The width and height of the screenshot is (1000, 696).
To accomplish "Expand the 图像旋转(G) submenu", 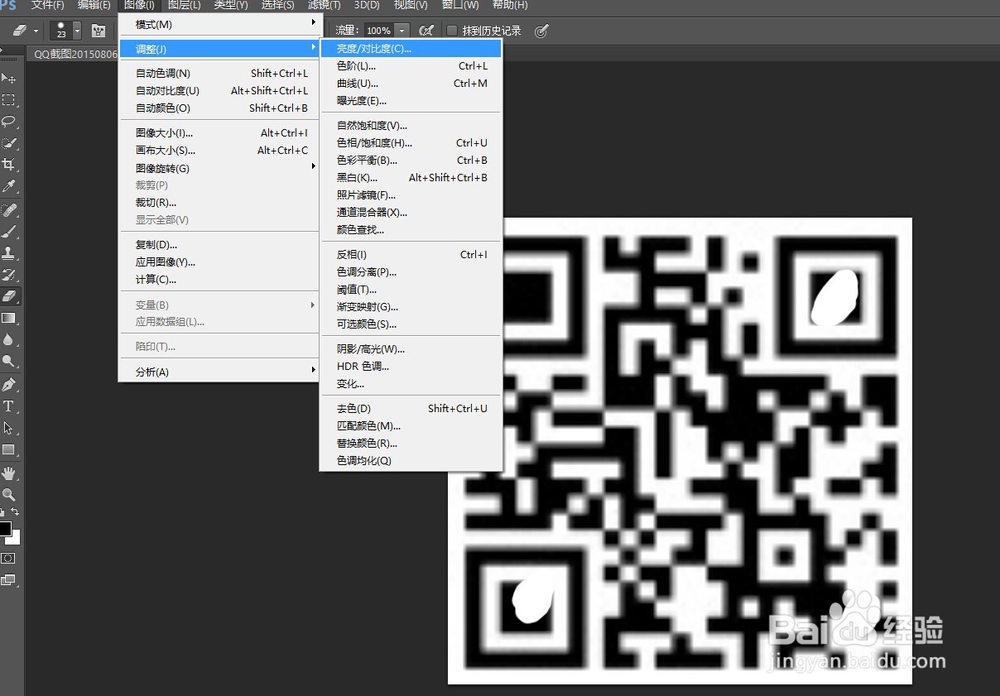I will (219, 168).
